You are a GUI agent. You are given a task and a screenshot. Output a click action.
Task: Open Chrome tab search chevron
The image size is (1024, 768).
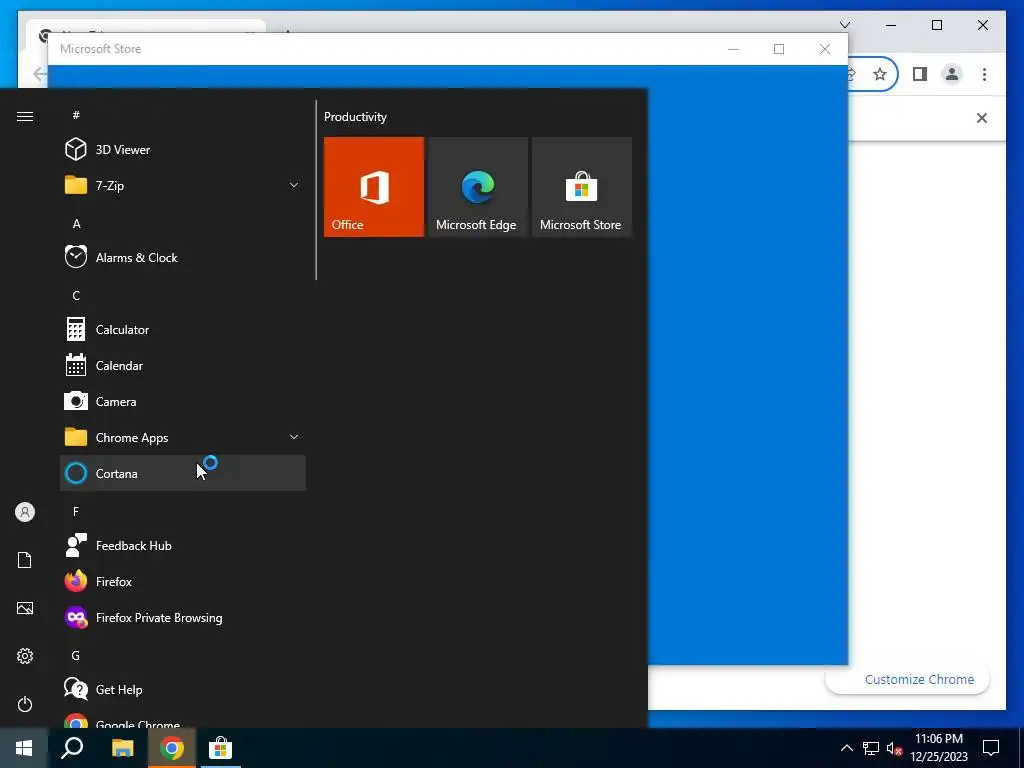(845, 25)
